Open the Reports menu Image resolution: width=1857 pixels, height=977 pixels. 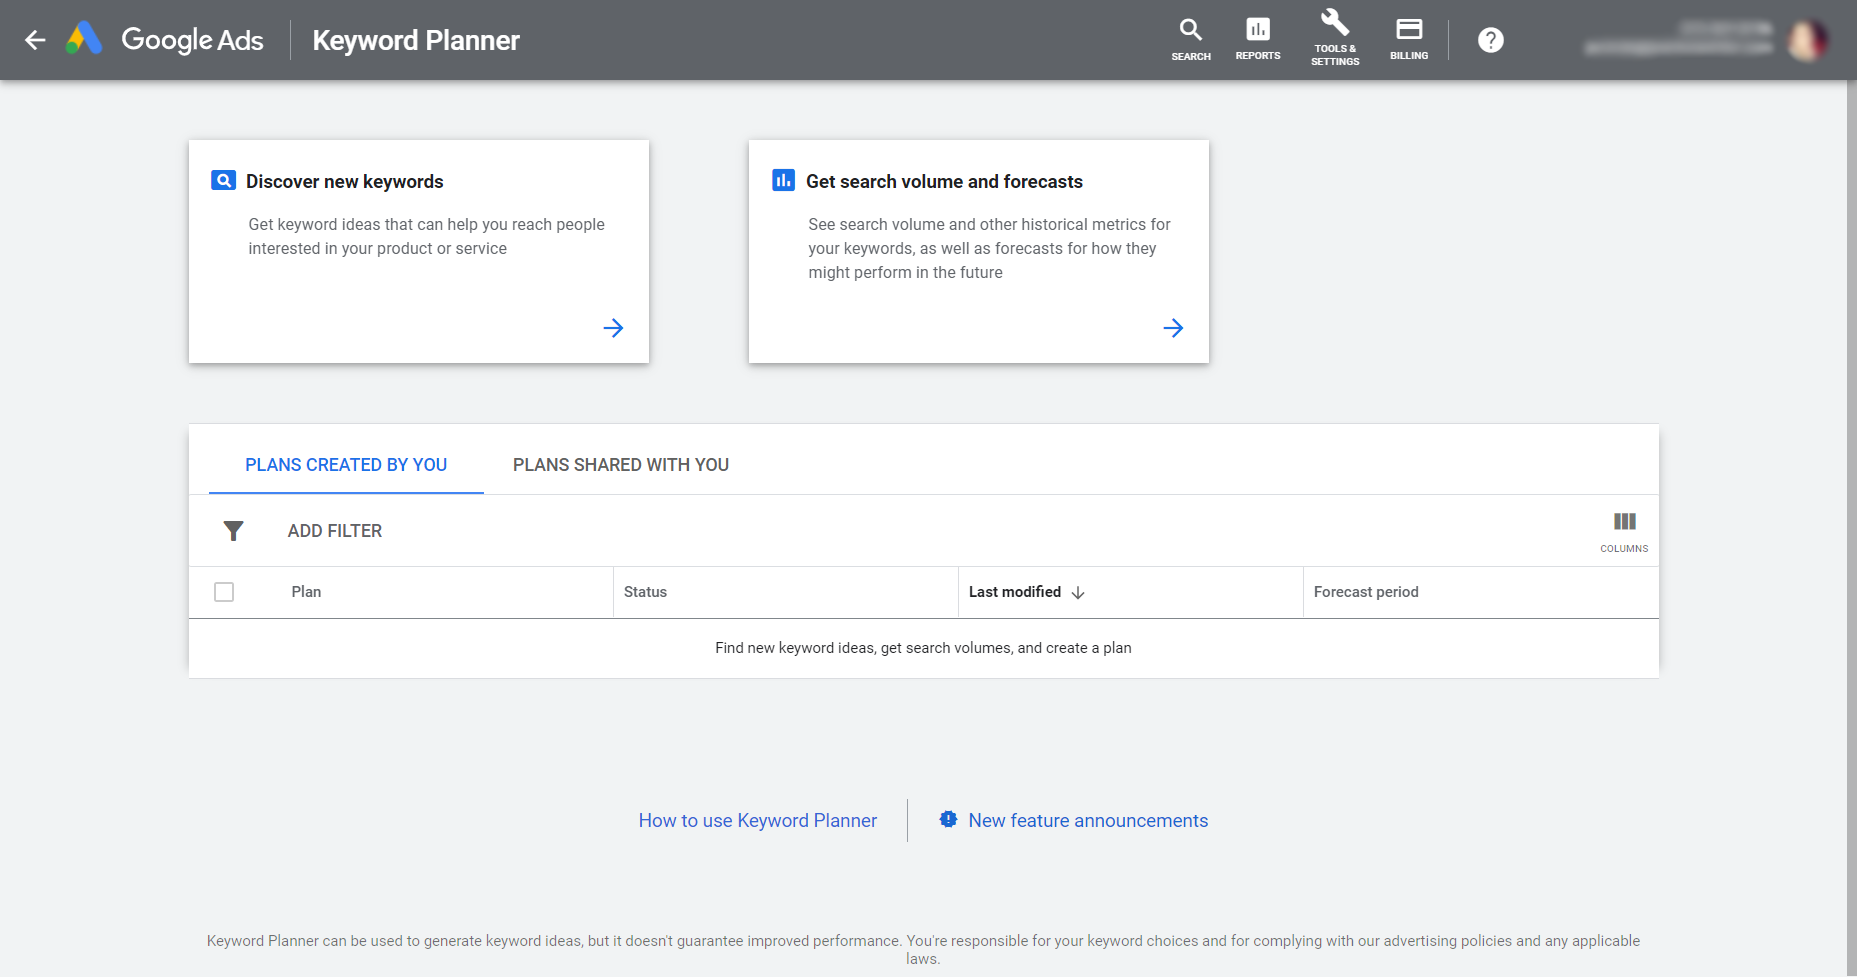[x=1258, y=40]
